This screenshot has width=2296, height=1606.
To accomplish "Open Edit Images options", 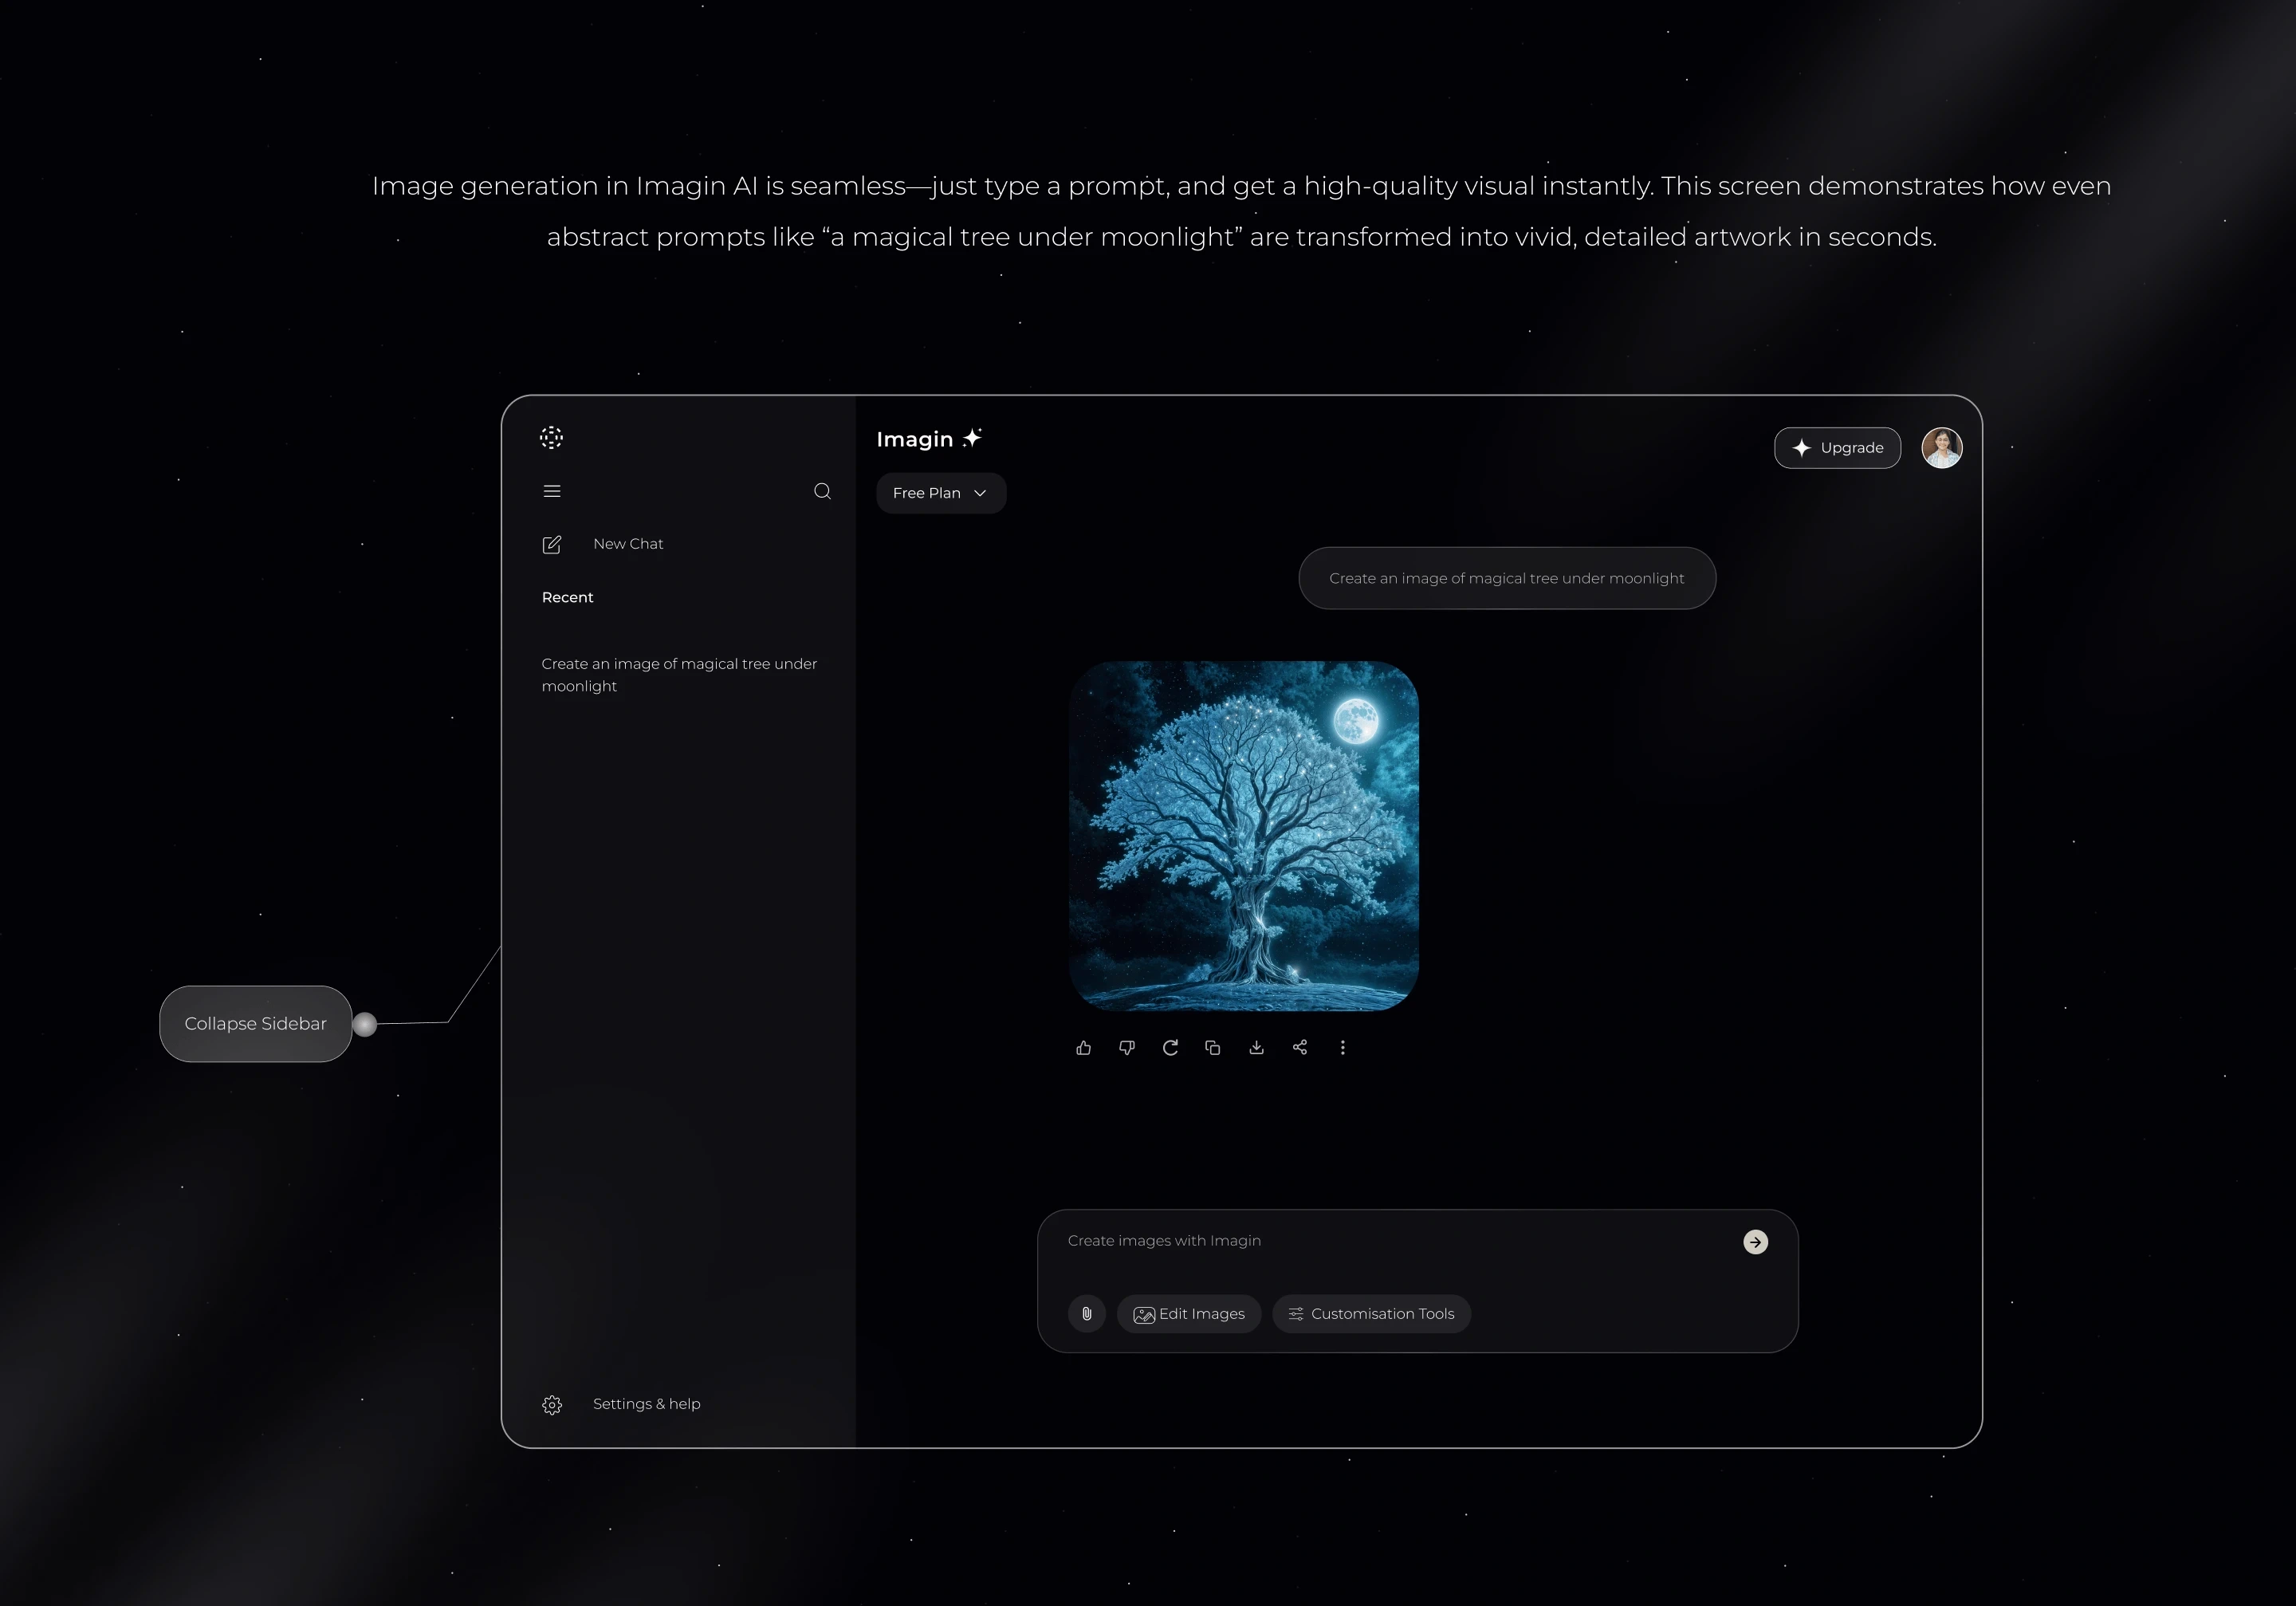I will (x=1189, y=1313).
